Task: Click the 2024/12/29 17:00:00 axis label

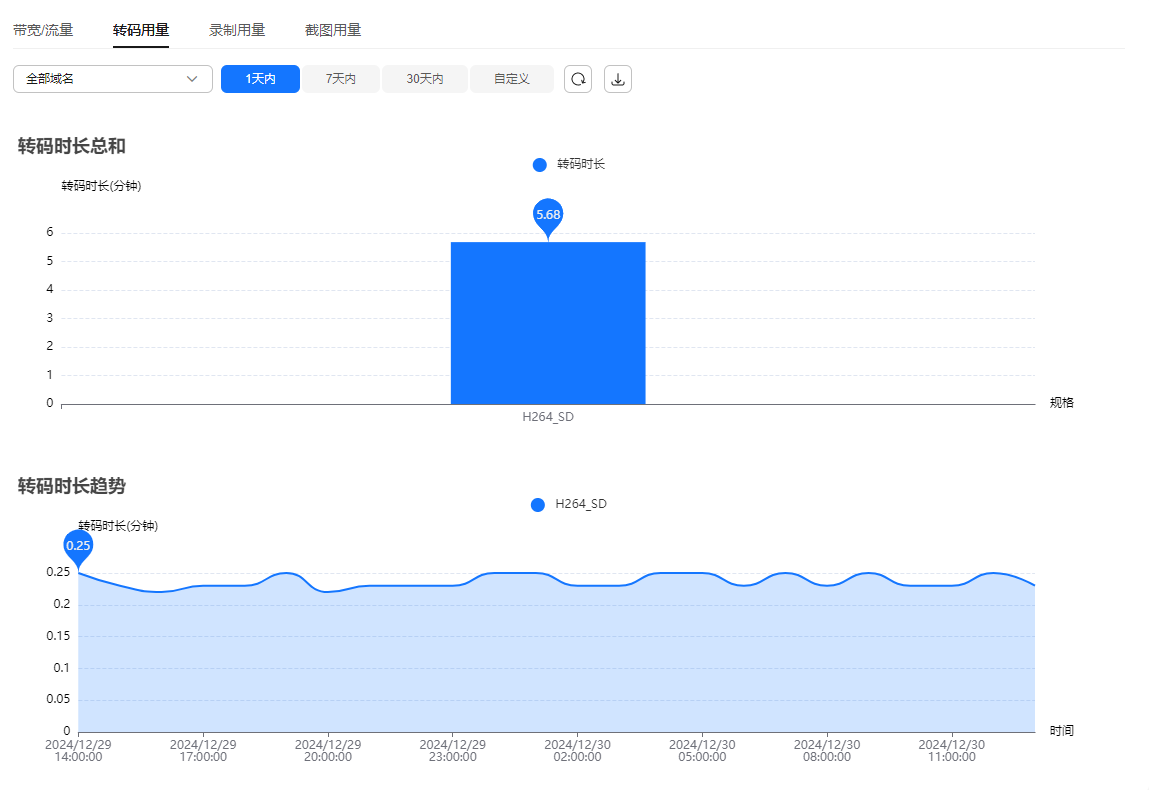Action: 203,750
